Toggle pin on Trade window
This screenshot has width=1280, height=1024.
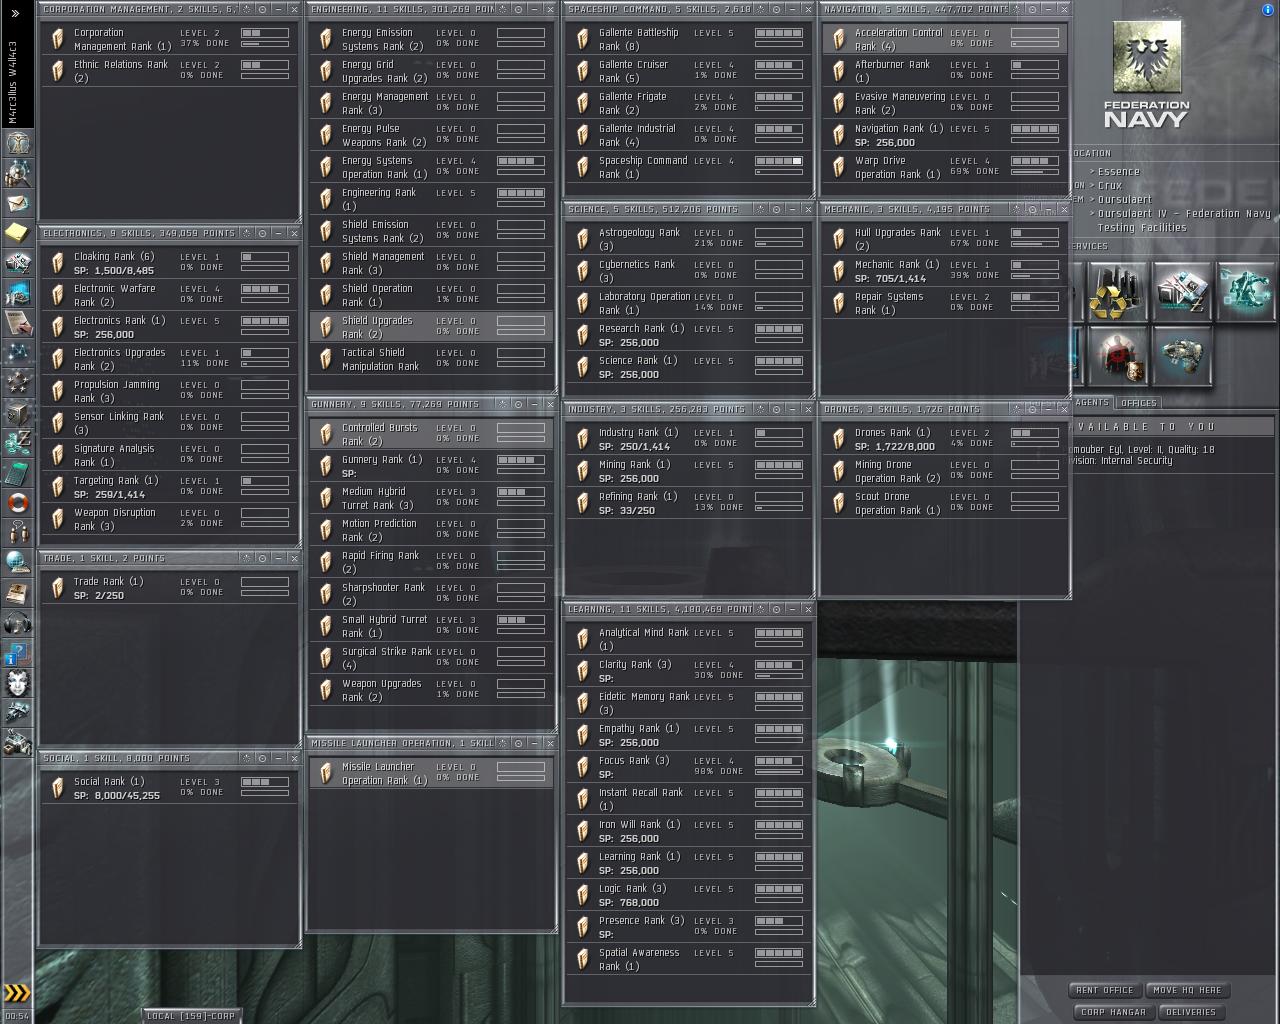pyautogui.click(x=262, y=558)
